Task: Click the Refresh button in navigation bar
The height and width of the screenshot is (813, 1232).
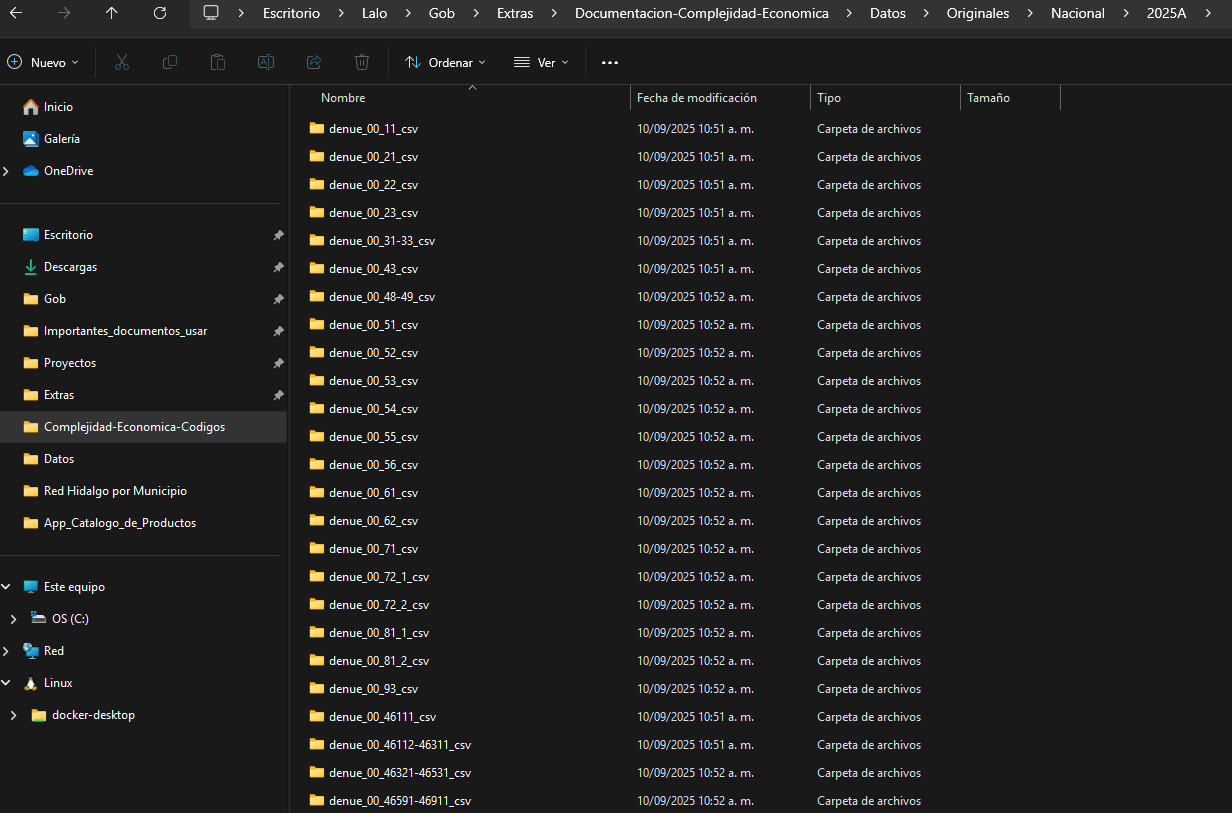Action: (x=160, y=13)
